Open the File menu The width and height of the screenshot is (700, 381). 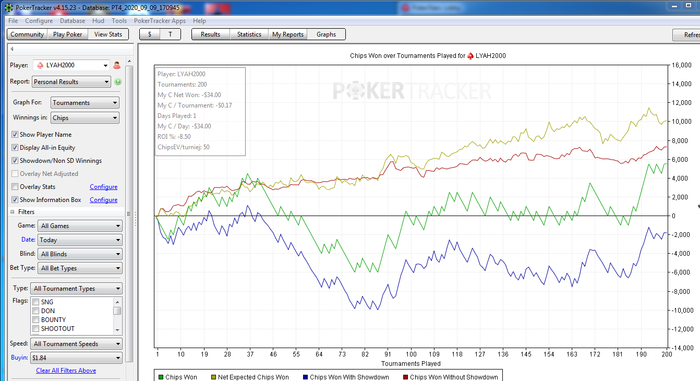(13, 21)
